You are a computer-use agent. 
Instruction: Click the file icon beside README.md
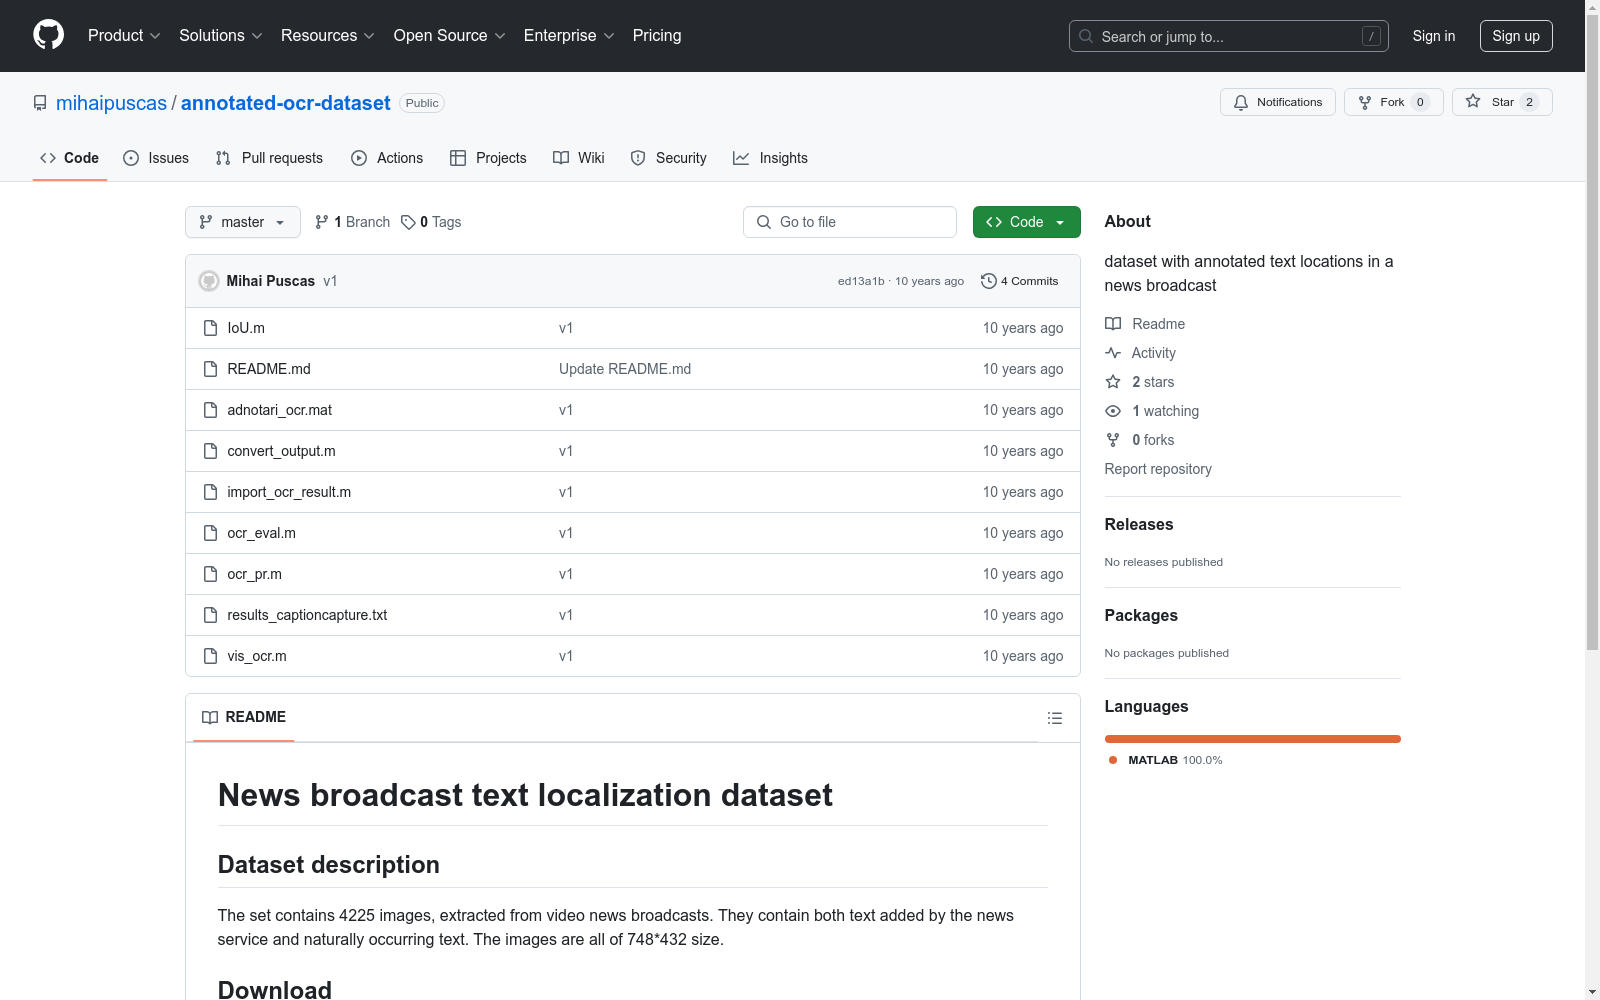click(210, 369)
